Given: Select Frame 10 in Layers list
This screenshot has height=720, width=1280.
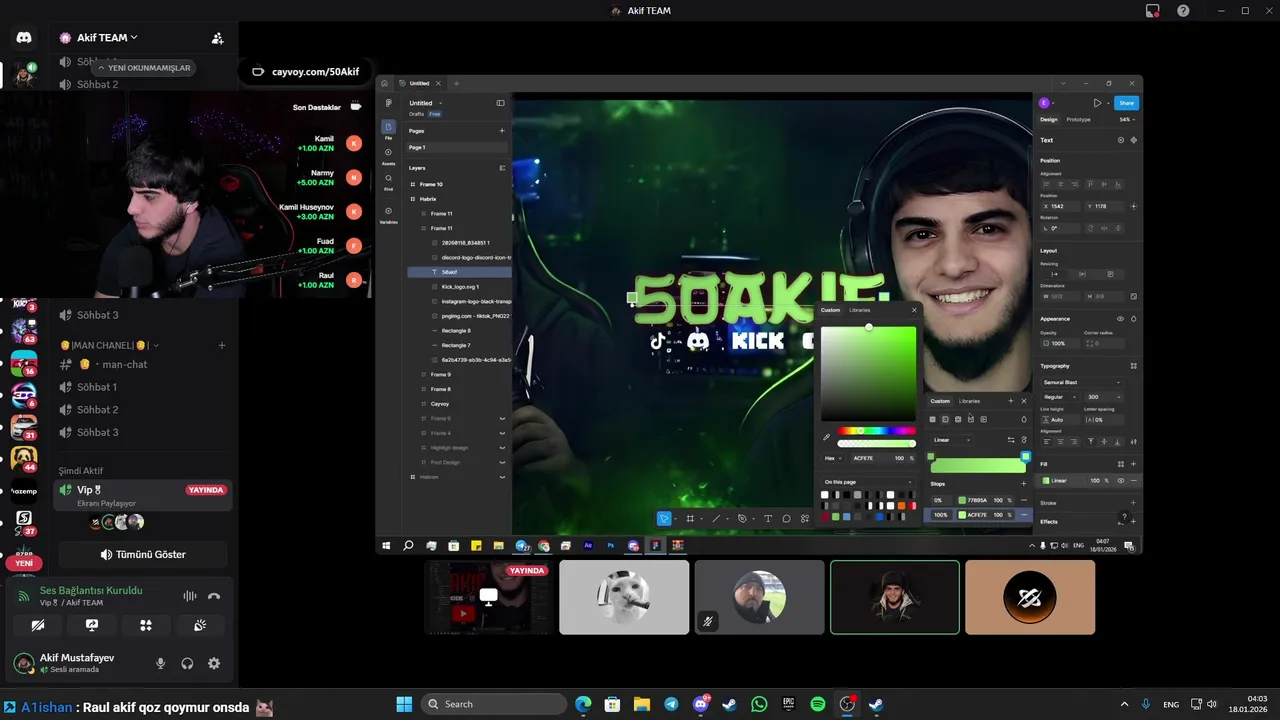Looking at the screenshot, I should coord(431,184).
